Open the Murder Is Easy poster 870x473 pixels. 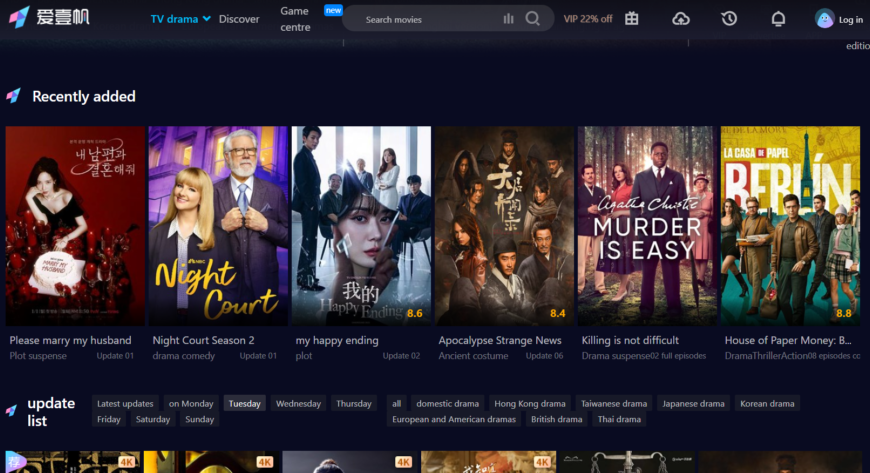(x=647, y=226)
